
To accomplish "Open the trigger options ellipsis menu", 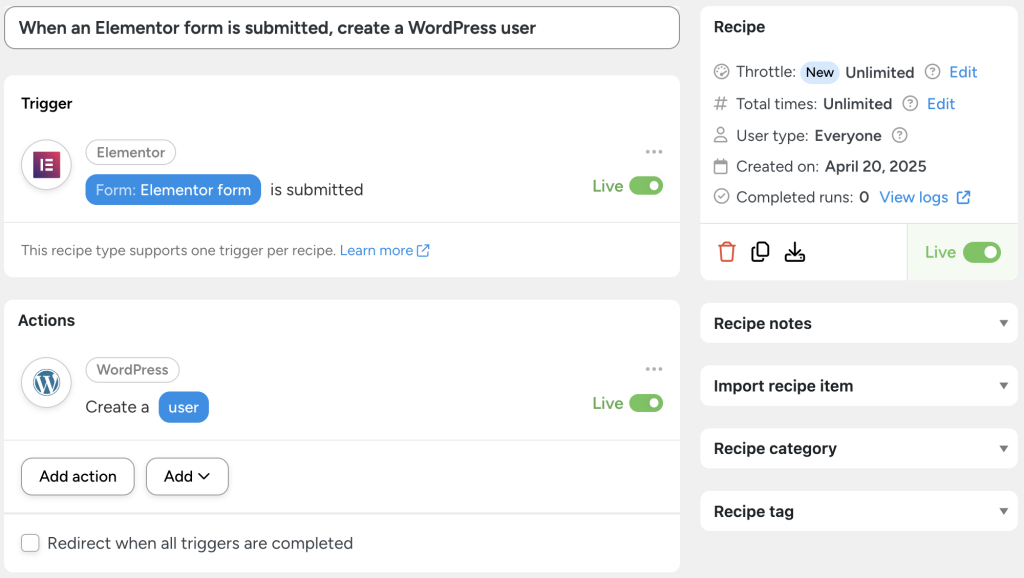I will (654, 152).
